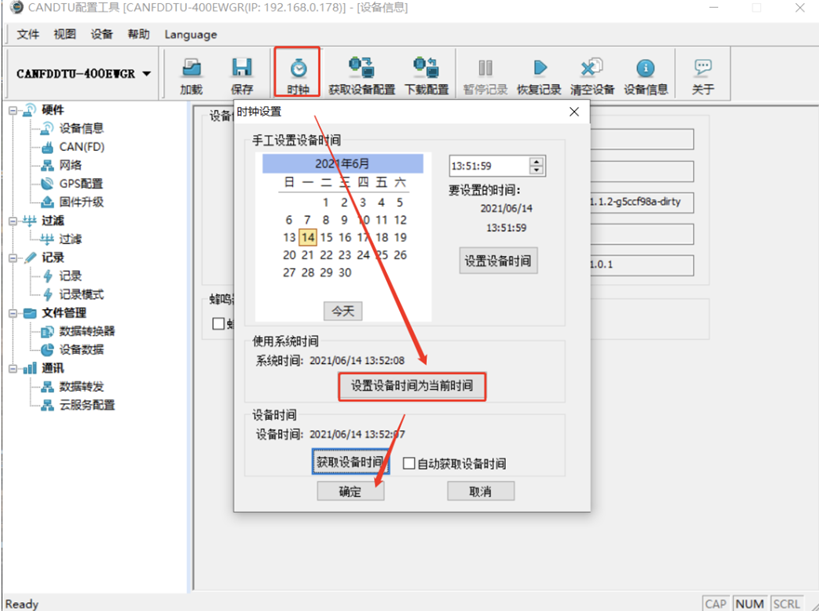819x611 pixels.
Task: Click 下载配置 toolbar icon
Action: pyautogui.click(x=427, y=76)
